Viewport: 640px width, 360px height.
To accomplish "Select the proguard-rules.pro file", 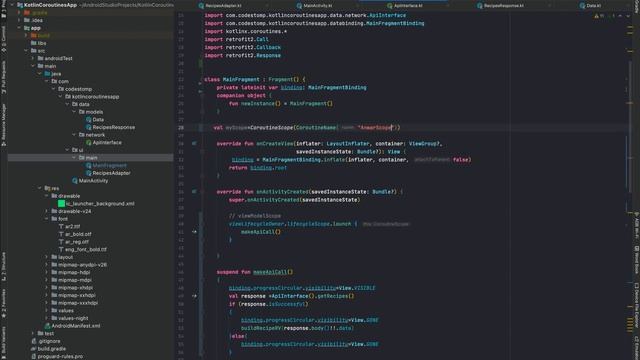I will pos(57,356).
